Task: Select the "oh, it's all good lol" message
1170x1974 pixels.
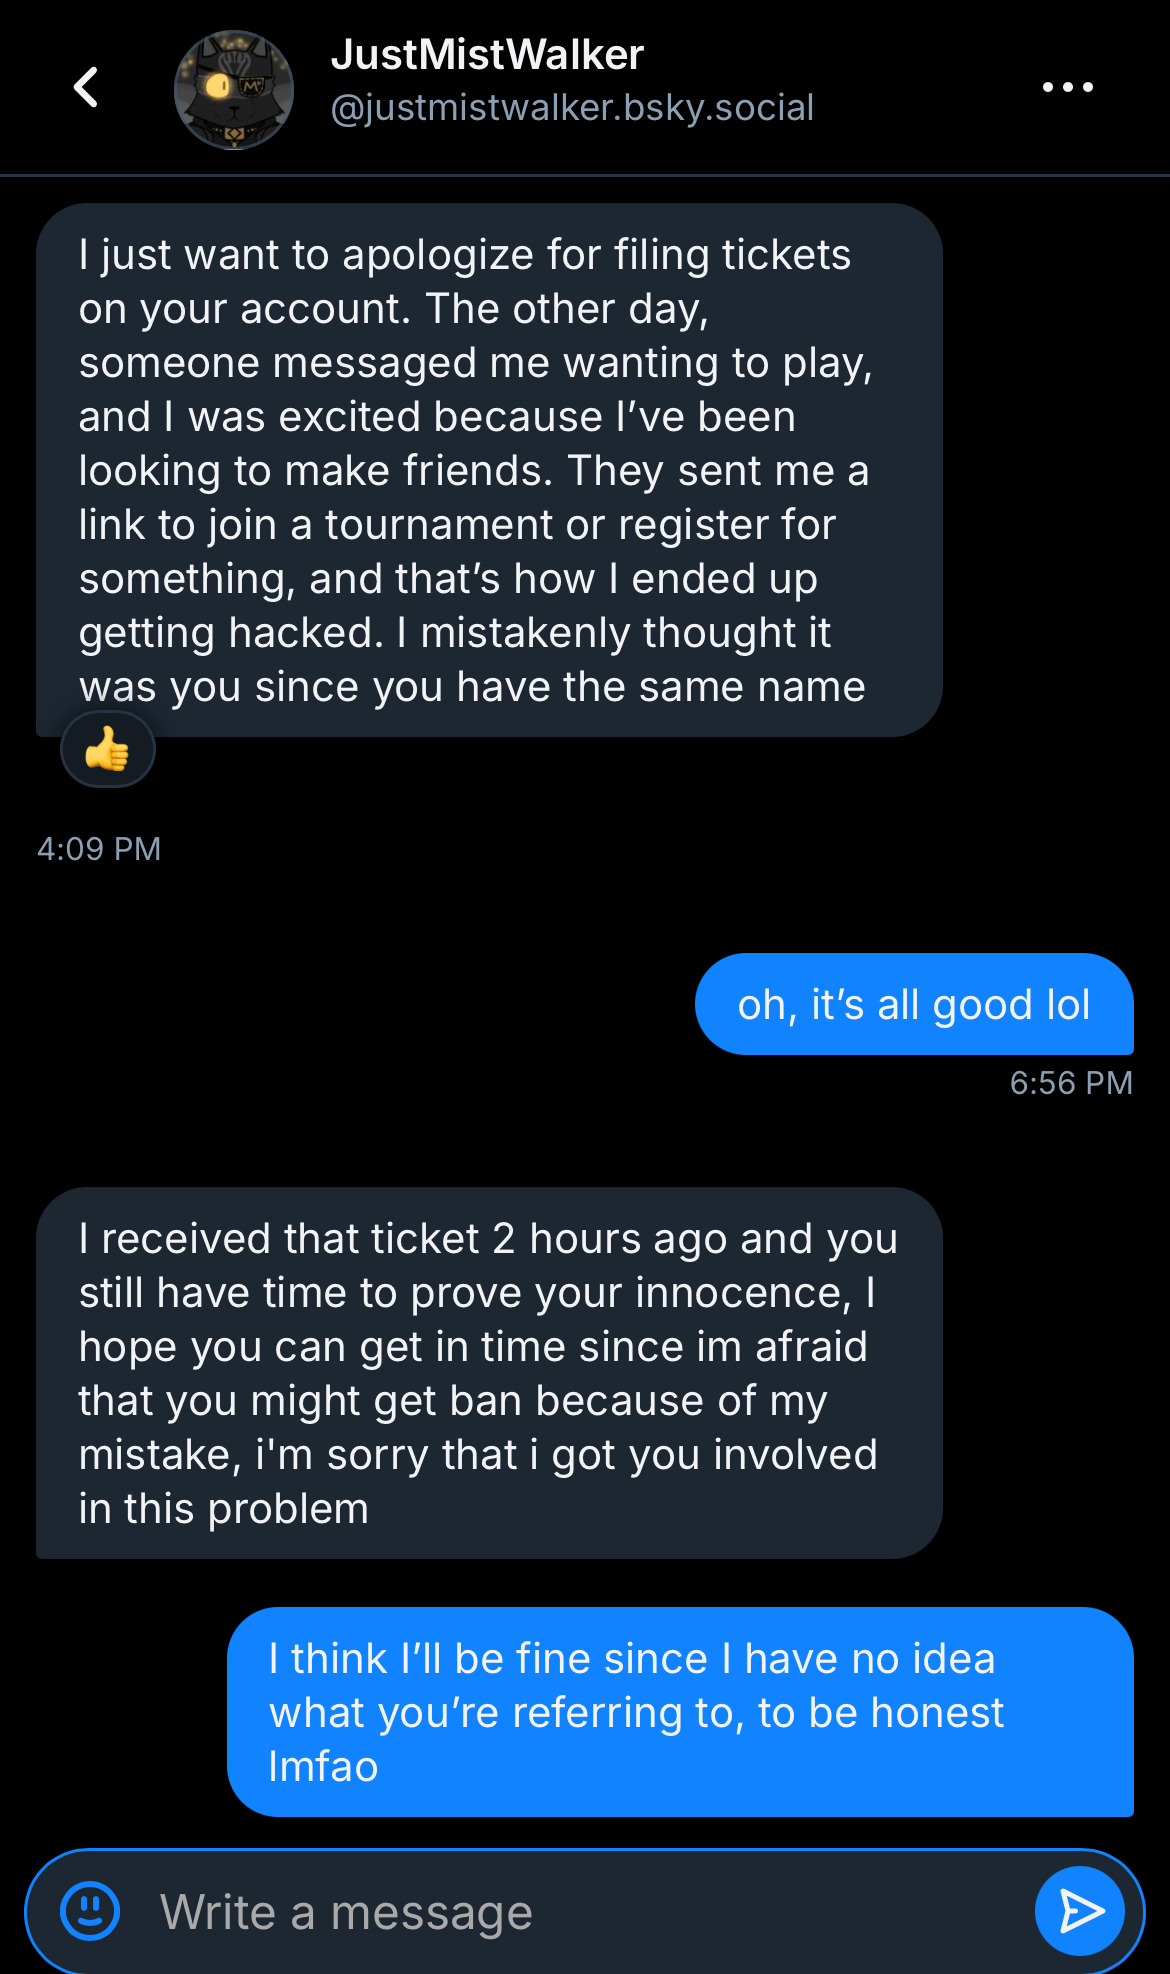Action: coord(913,1004)
